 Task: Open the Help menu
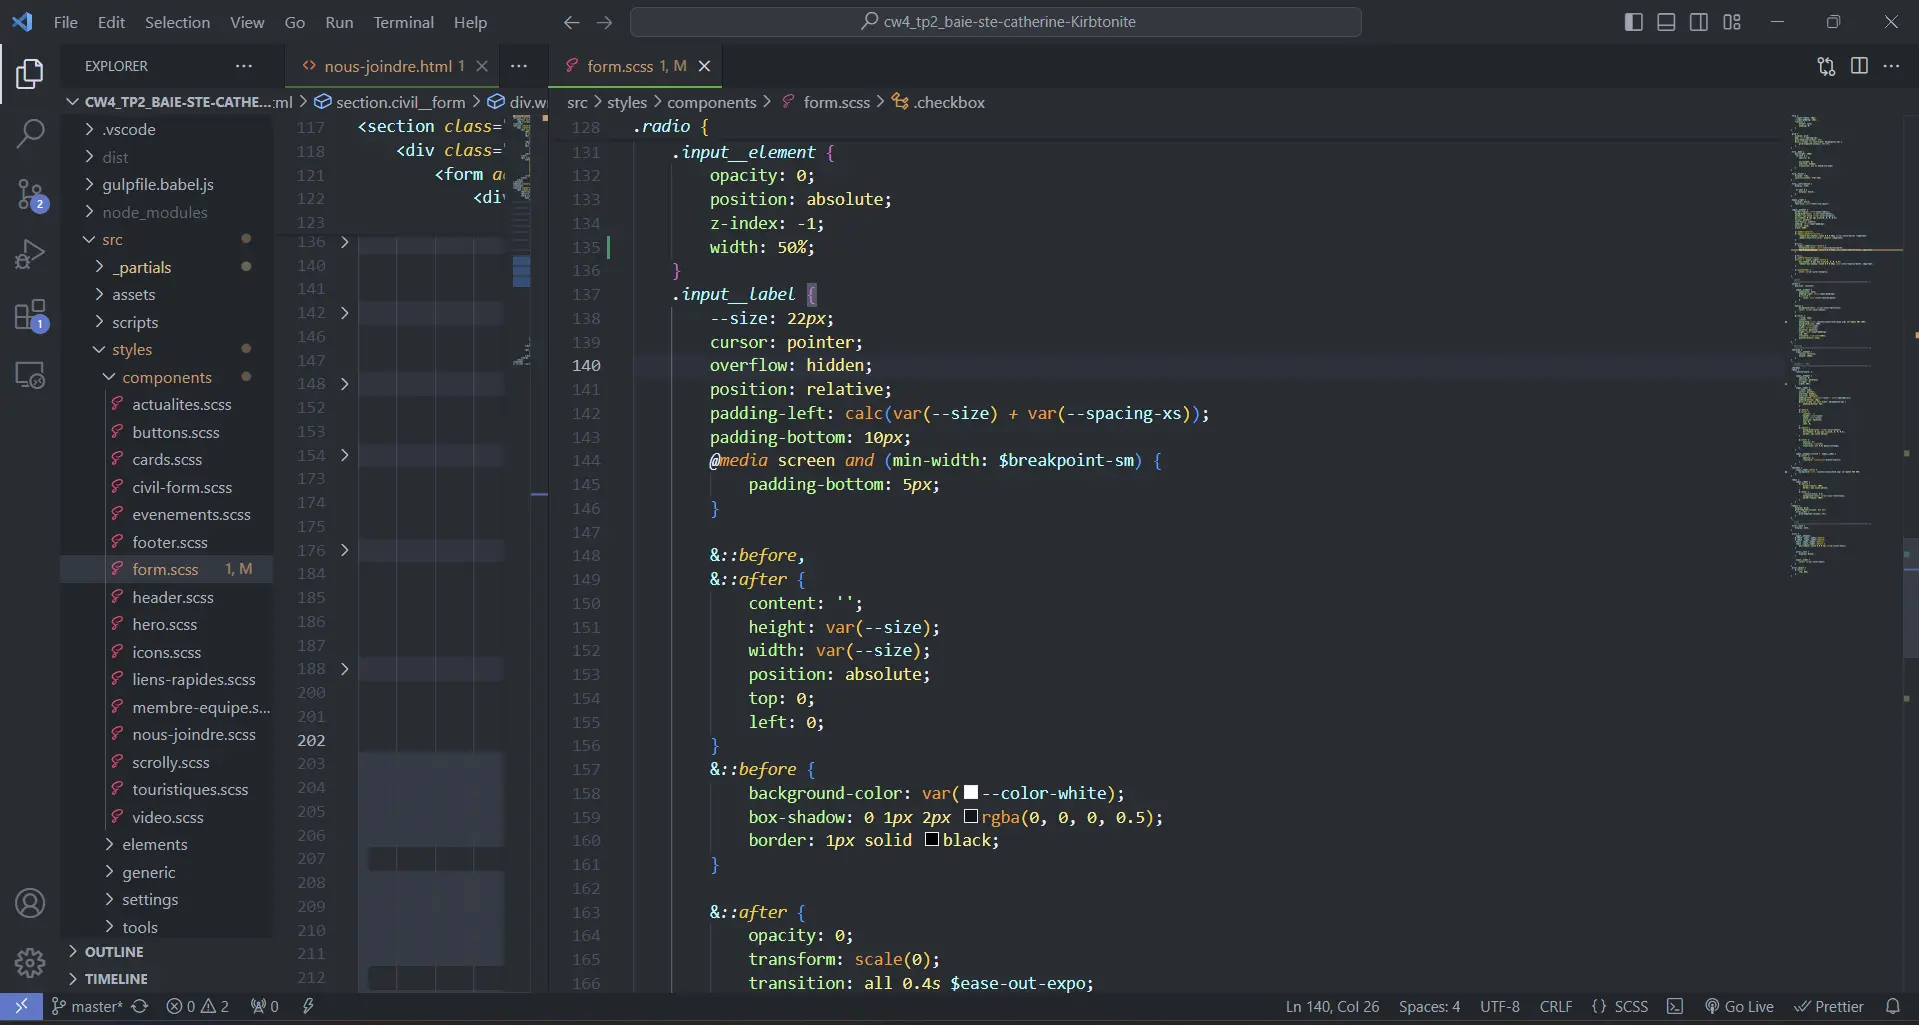[470, 22]
